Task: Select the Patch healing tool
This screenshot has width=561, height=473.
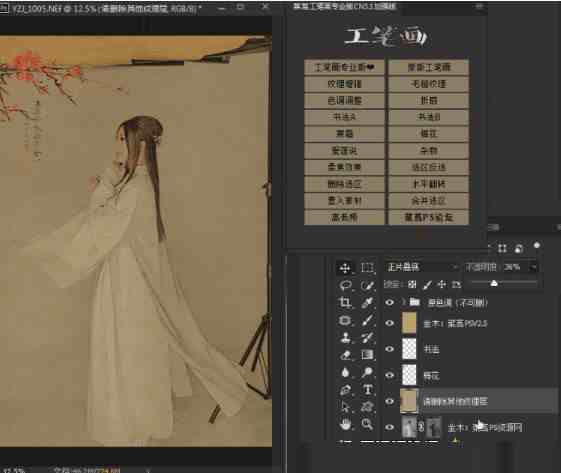Action: pos(345,320)
